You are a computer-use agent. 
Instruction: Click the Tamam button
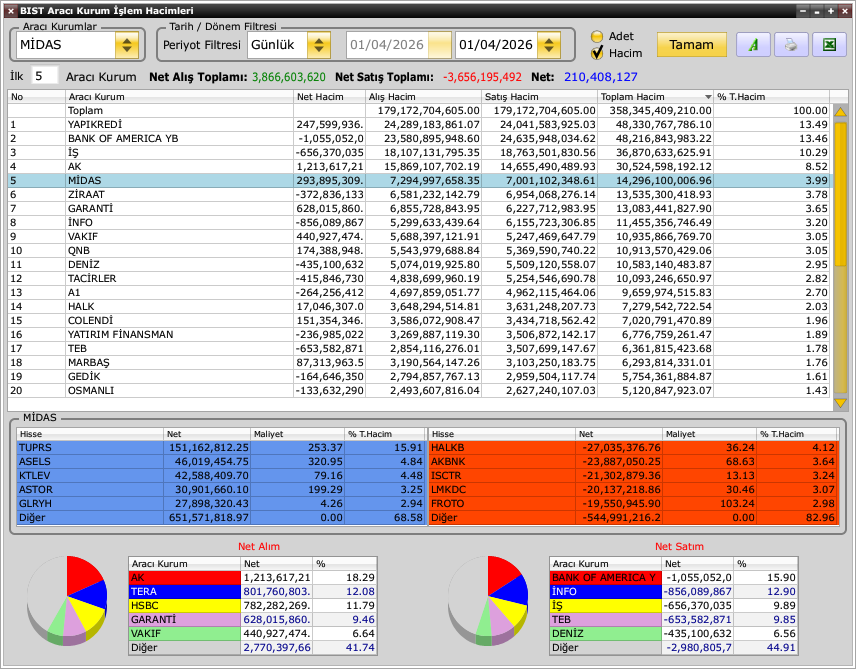coord(692,45)
